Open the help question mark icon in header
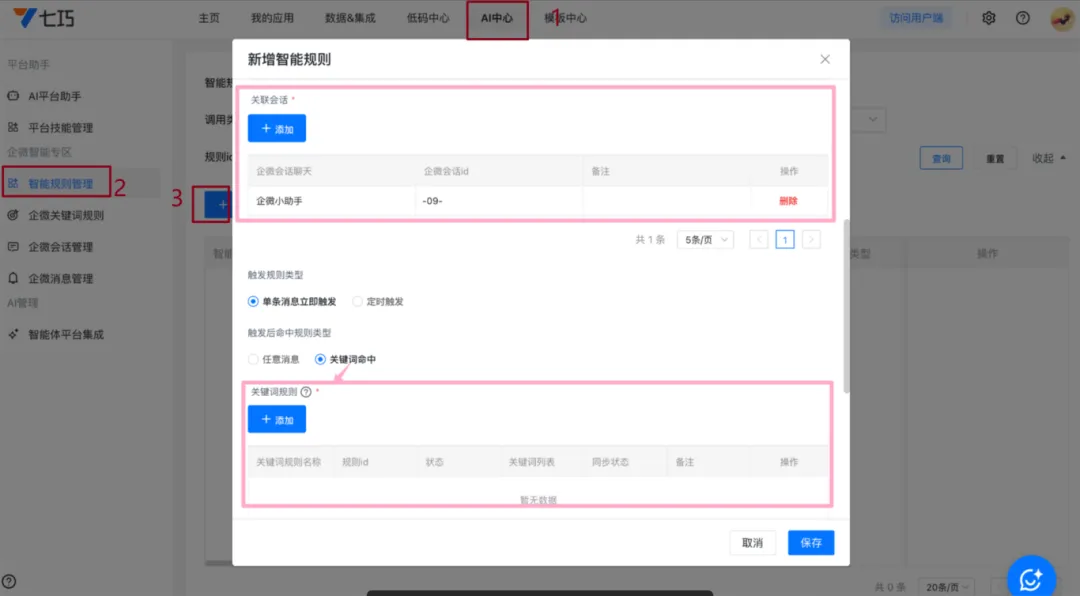 pyautogui.click(x=1022, y=18)
